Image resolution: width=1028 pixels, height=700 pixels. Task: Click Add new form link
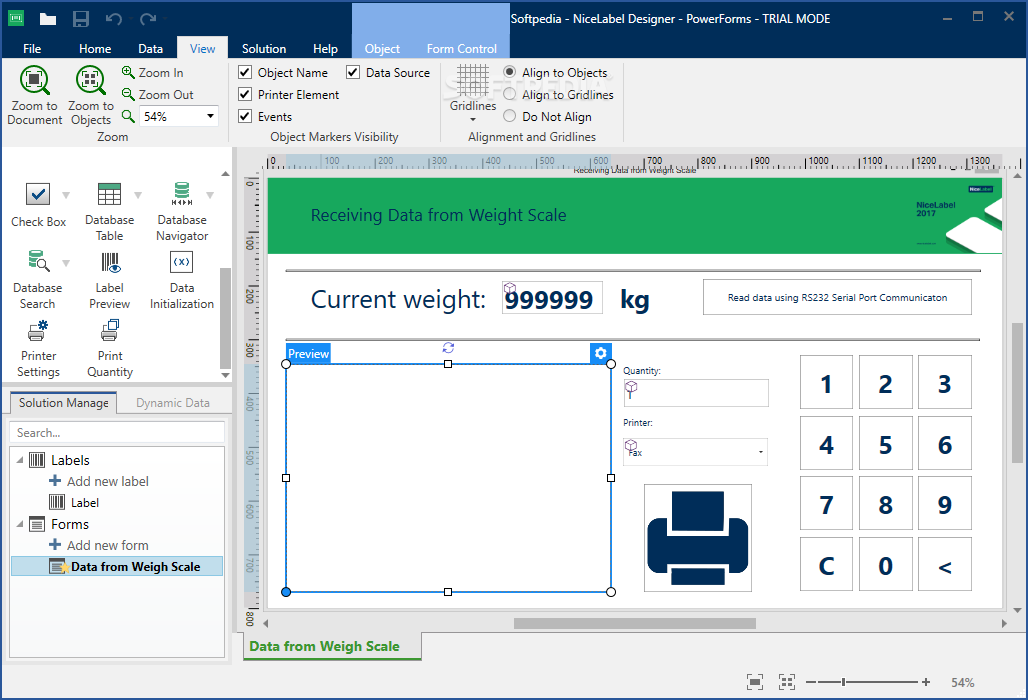[108, 545]
